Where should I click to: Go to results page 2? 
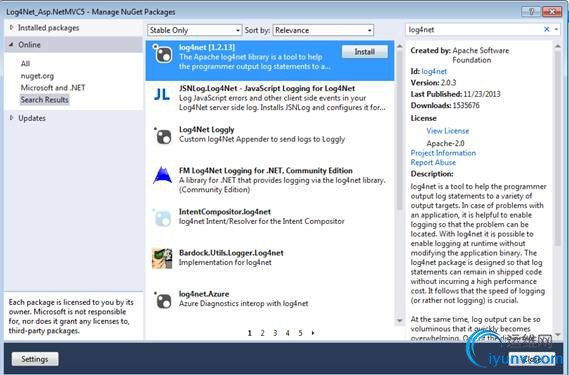click(x=262, y=333)
